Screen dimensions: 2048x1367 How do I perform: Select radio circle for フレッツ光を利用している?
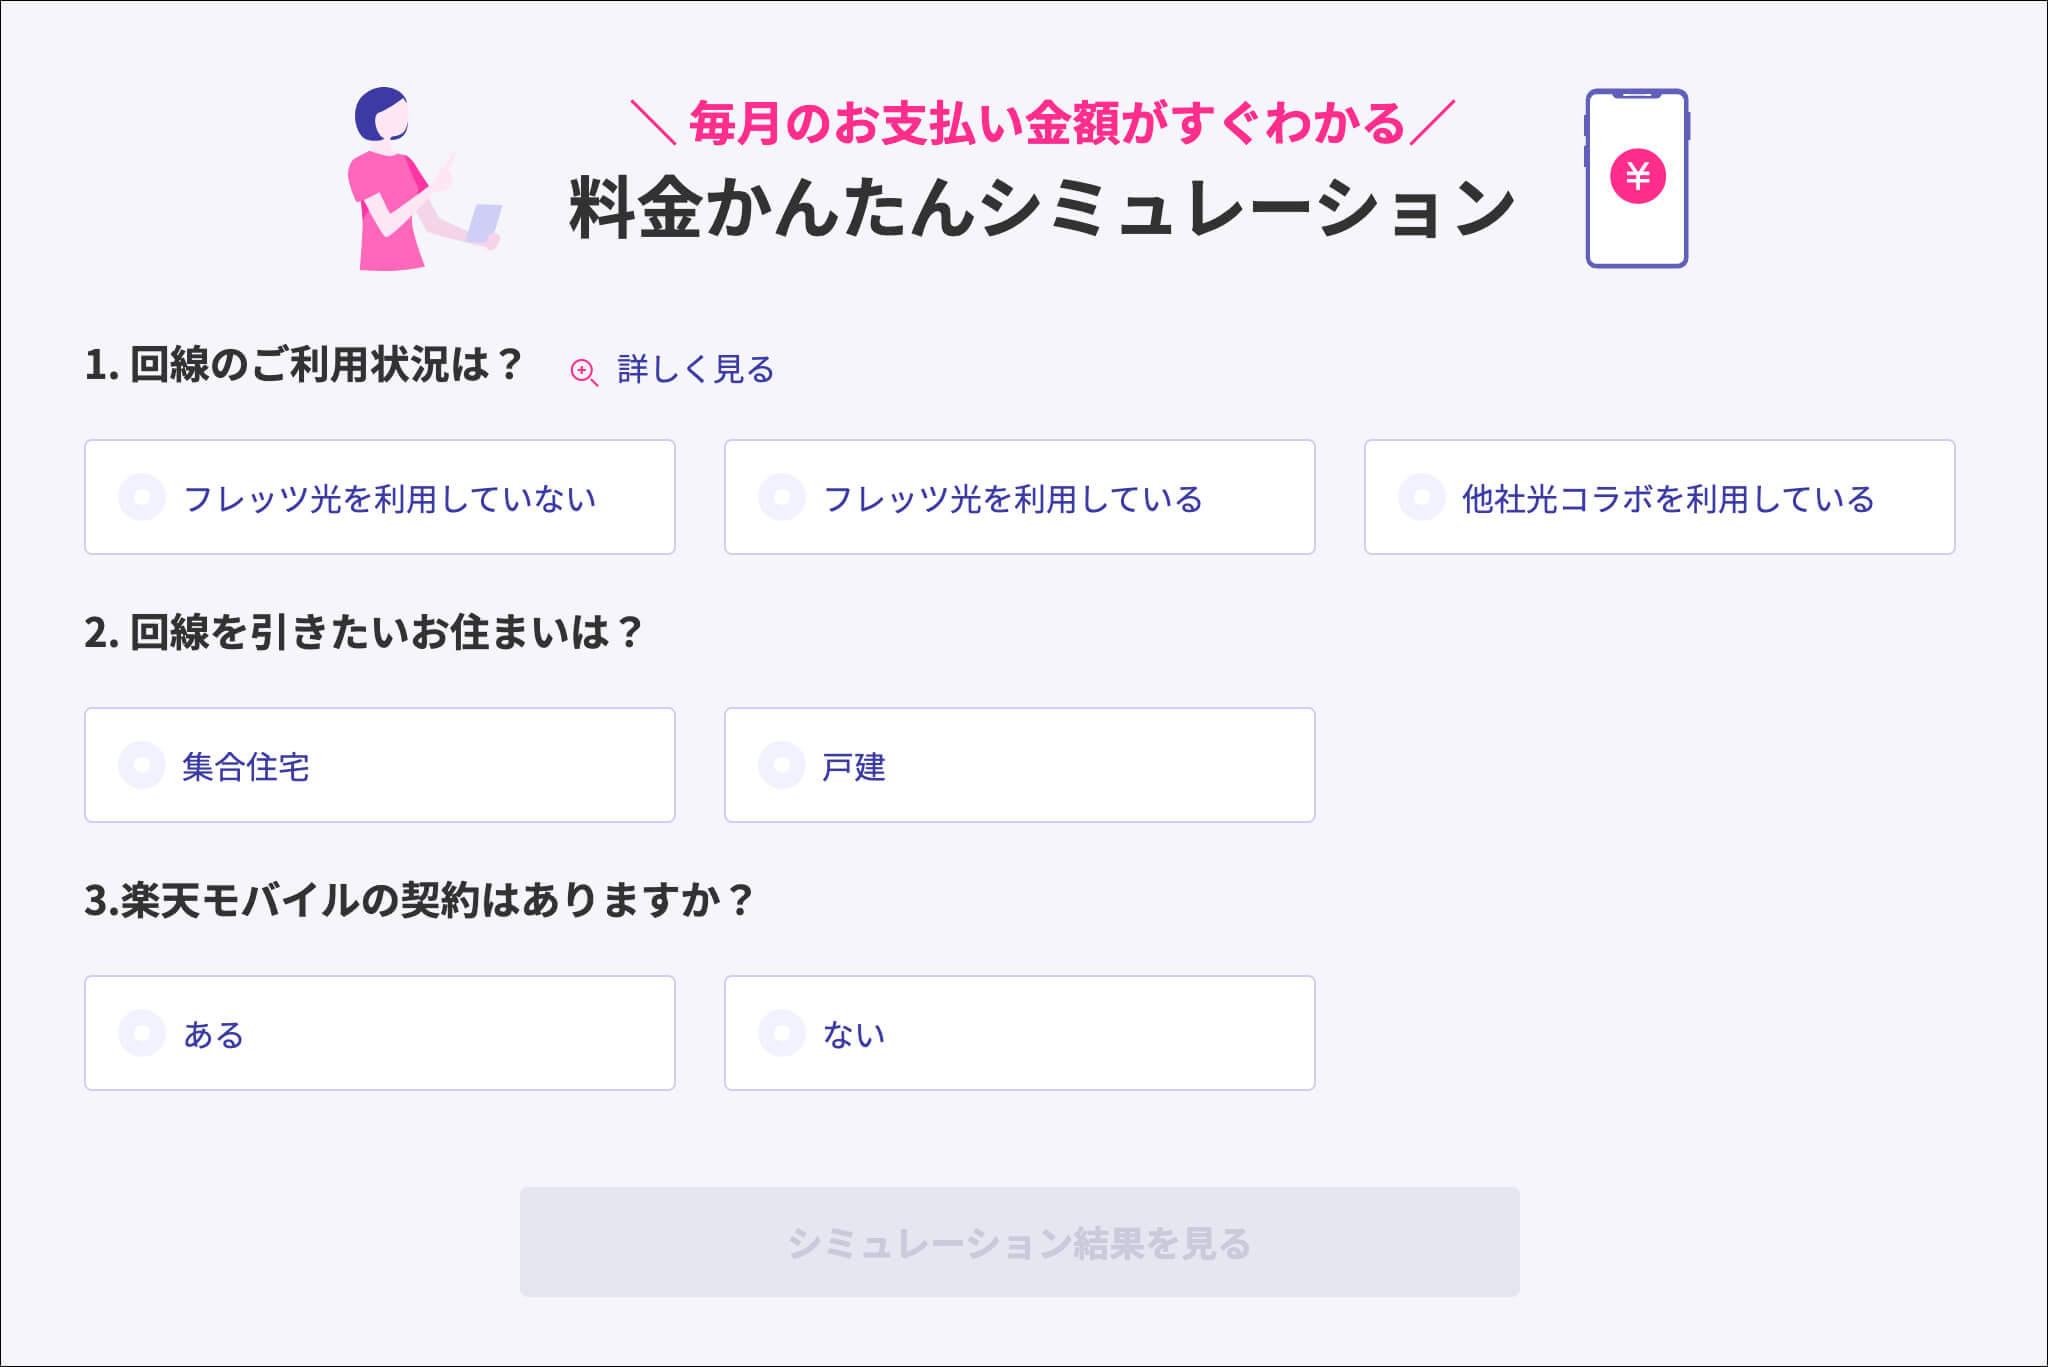(x=782, y=497)
